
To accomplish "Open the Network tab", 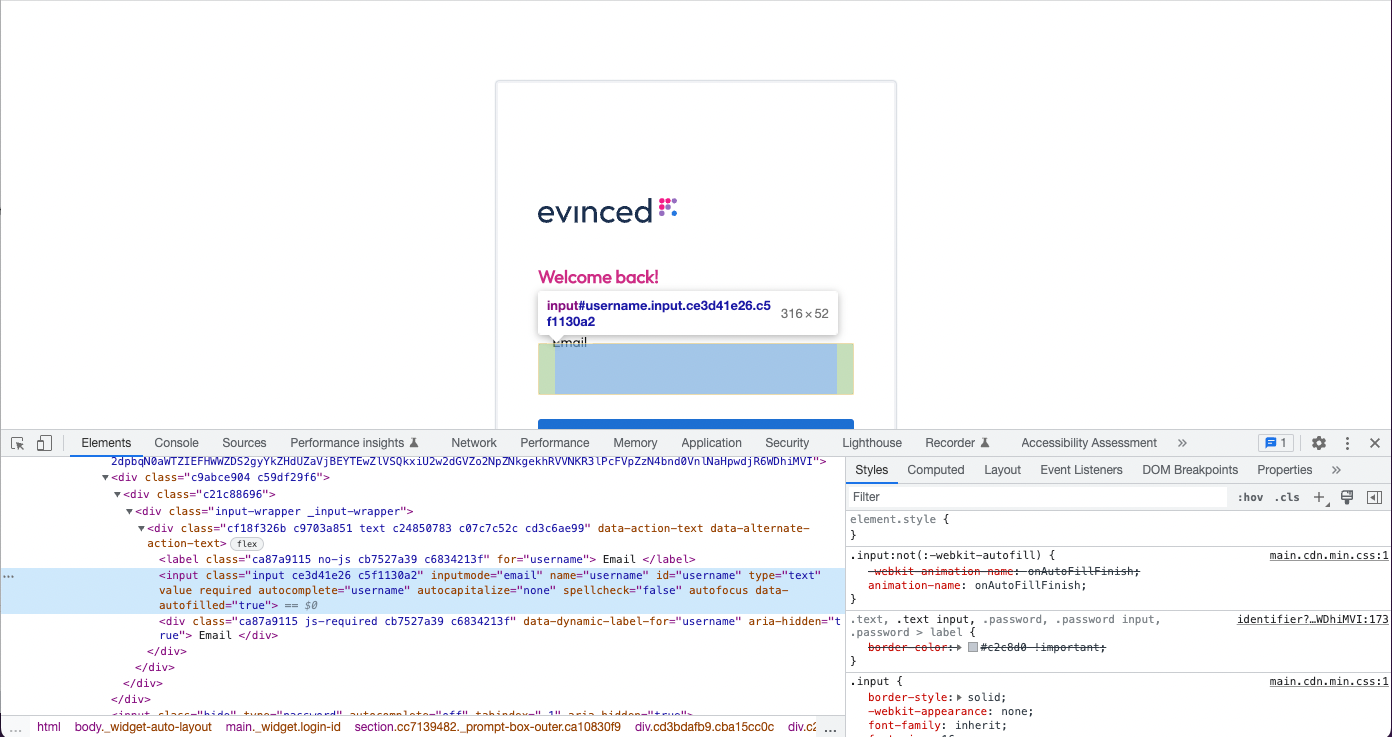I will pyautogui.click(x=474, y=443).
